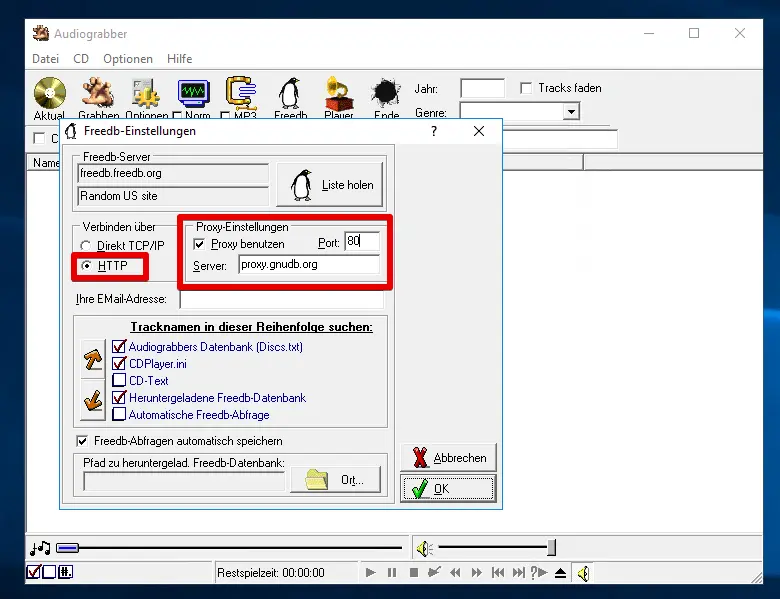Screen dimensions: 780x599
Task: Open the CD menu
Action: [x=81, y=59]
